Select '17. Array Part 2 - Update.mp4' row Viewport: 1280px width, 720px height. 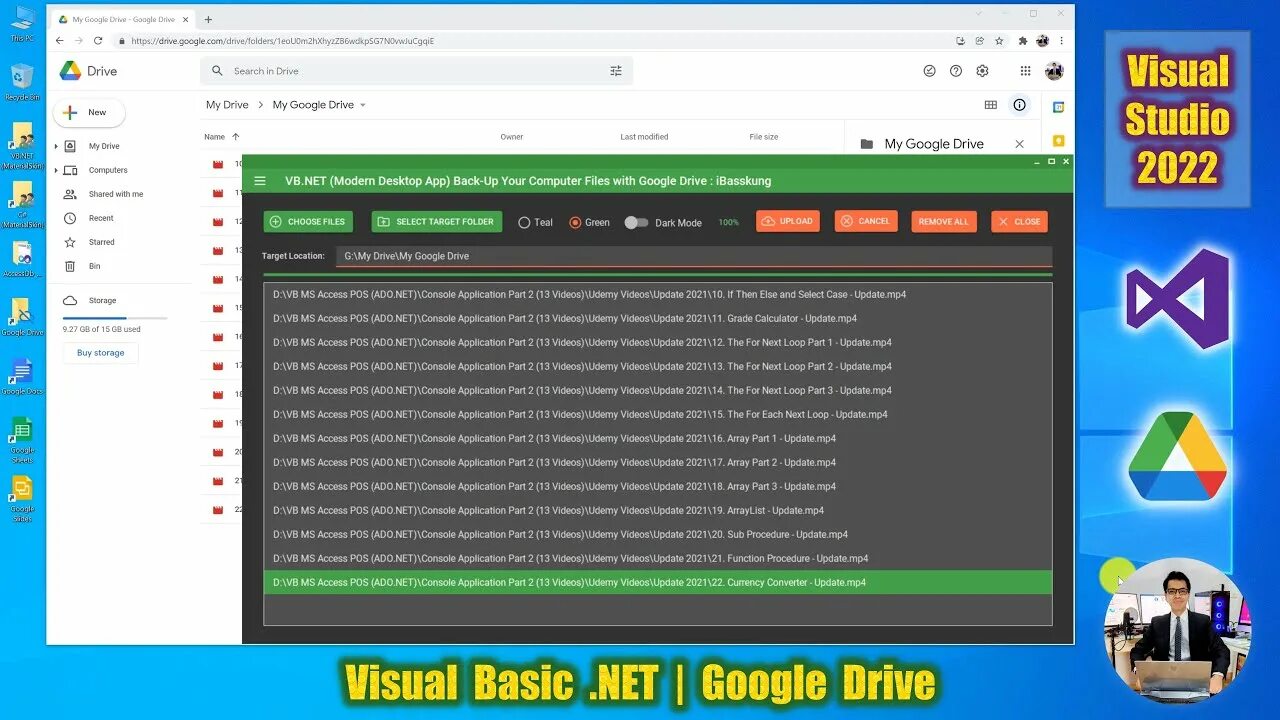[658, 463]
